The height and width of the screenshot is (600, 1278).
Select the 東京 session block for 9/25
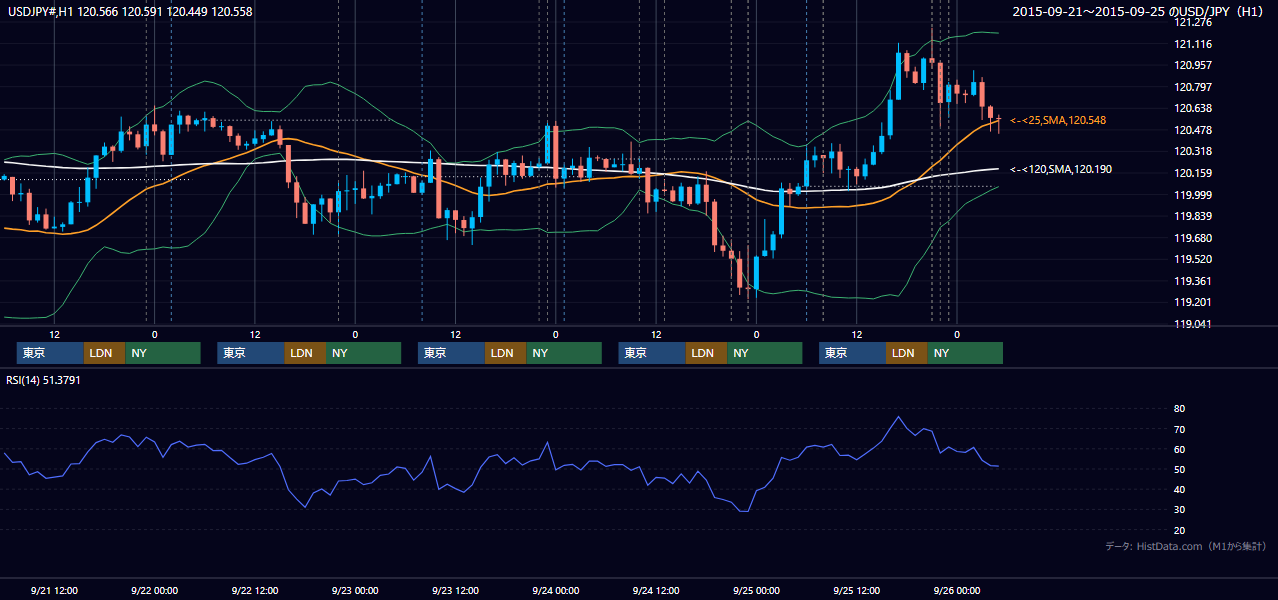click(852, 353)
